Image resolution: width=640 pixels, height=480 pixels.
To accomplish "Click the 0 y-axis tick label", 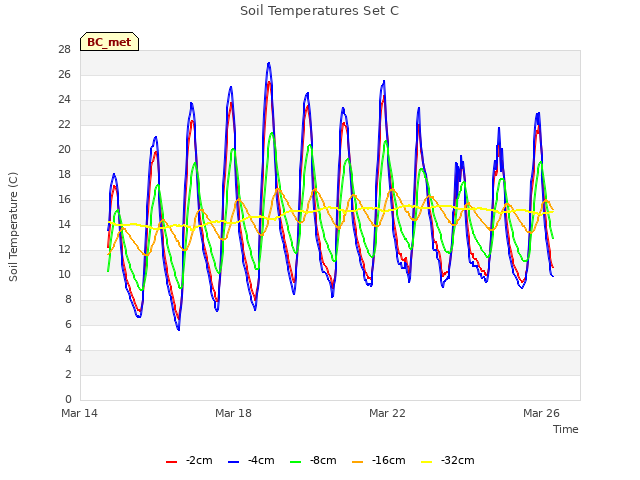I will coord(68,399).
